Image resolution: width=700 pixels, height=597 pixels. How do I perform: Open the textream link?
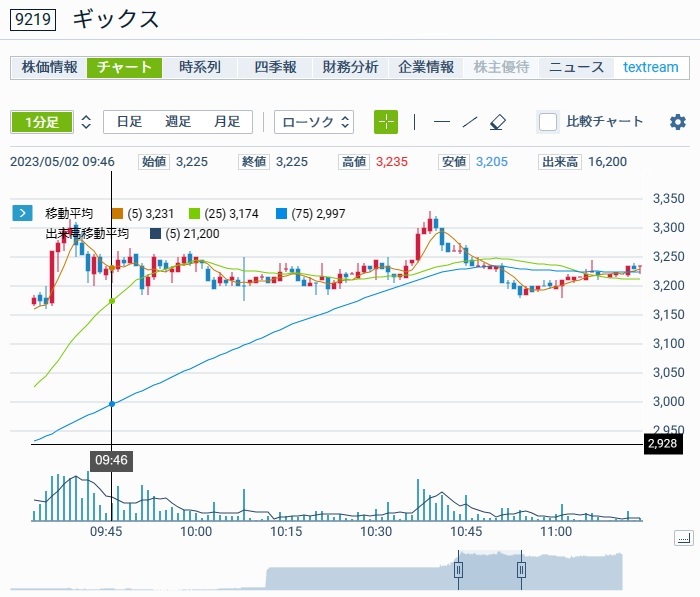[650, 67]
